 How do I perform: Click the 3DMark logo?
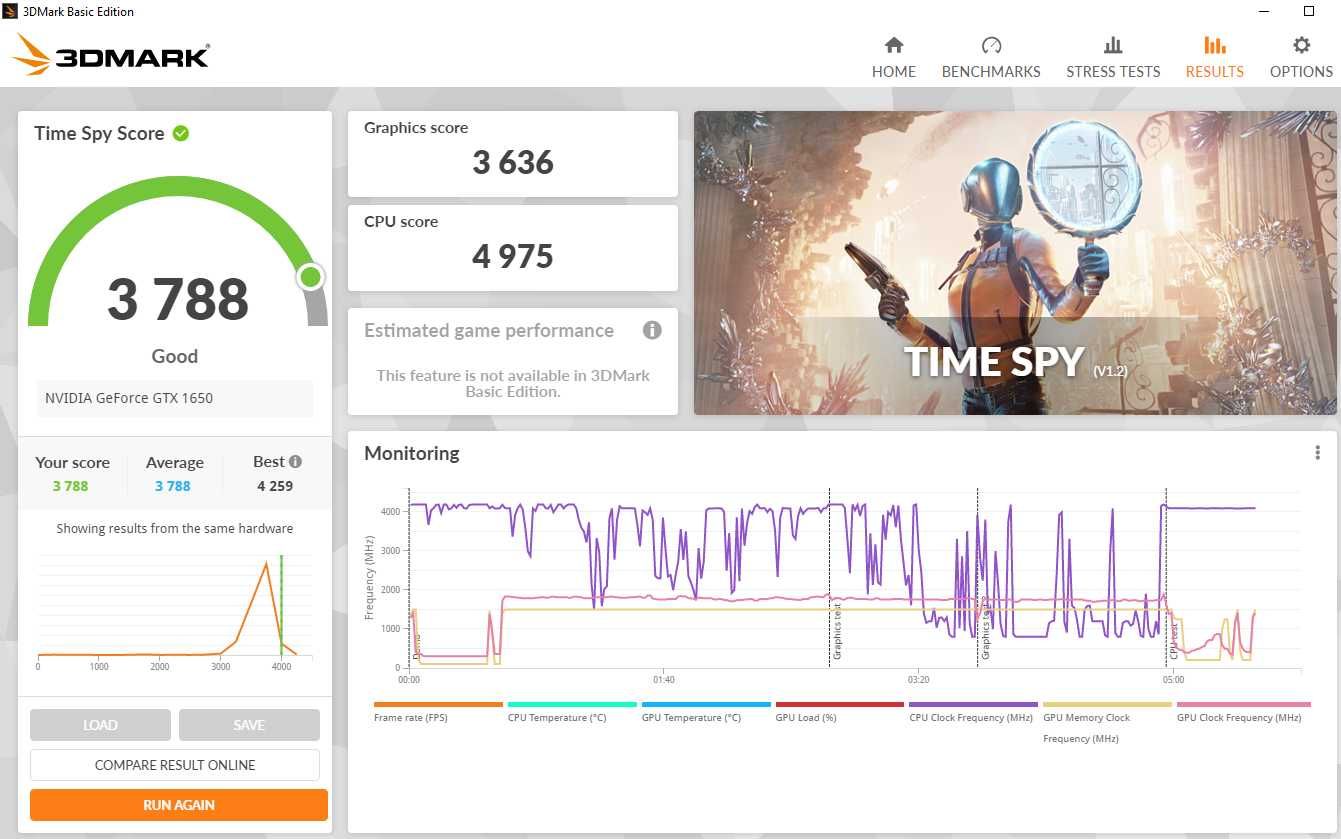pos(111,54)
